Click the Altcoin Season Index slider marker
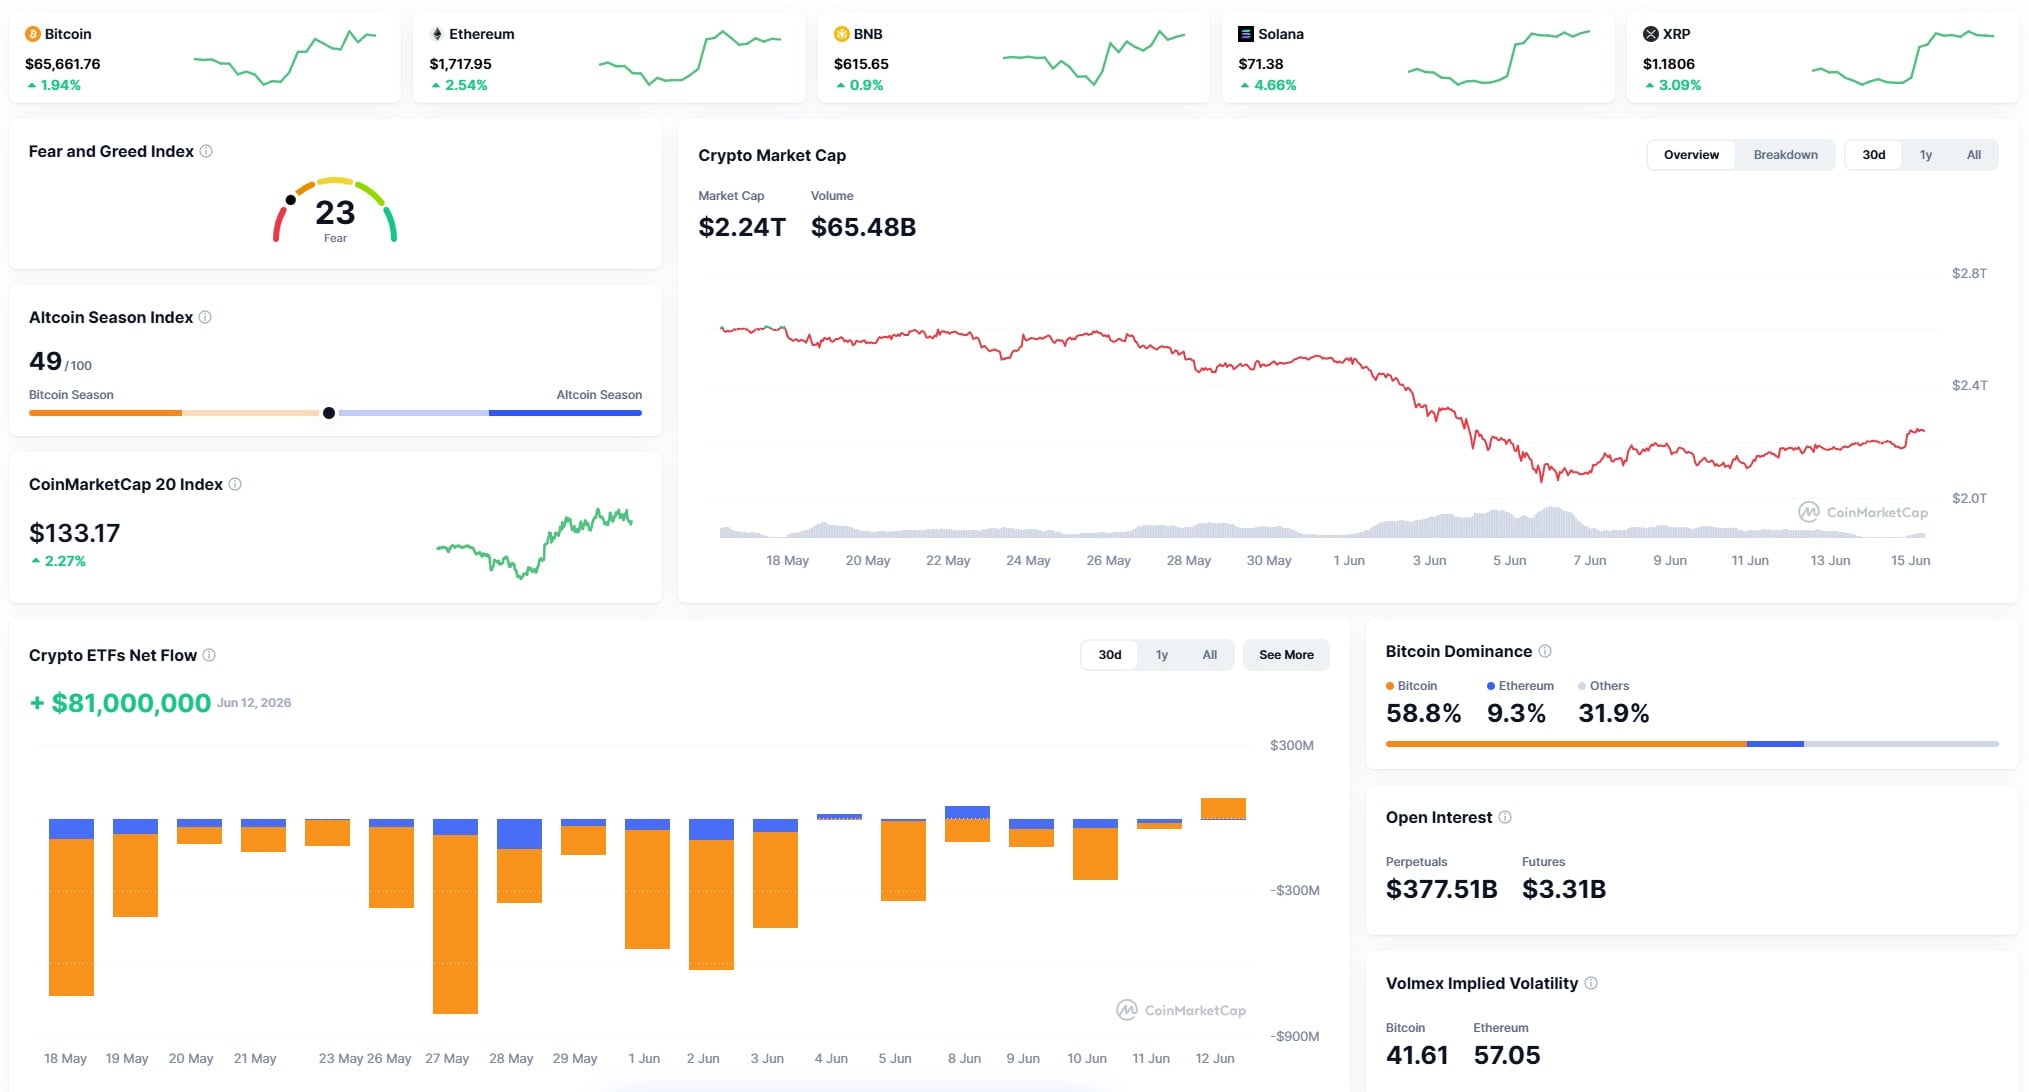2029x1092 pixels. pyautogui.click(x=329, y=413)
